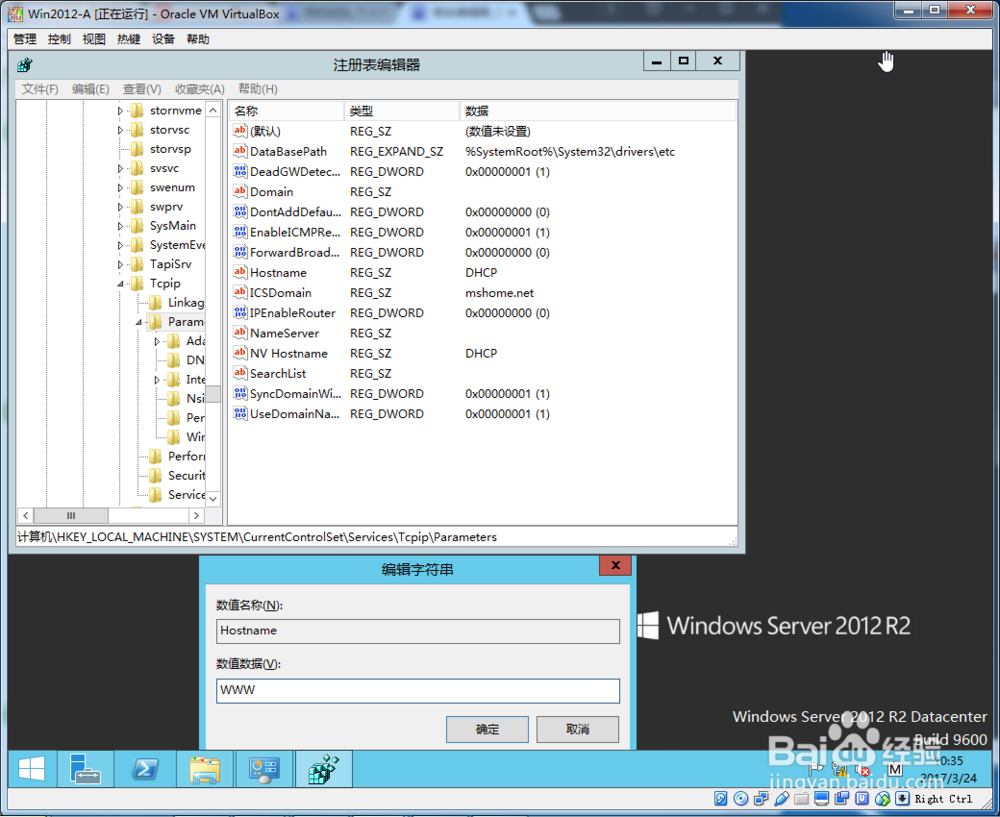
Task: Open the 文件(F) menu in Registry Editor
Action: (40, 89)
